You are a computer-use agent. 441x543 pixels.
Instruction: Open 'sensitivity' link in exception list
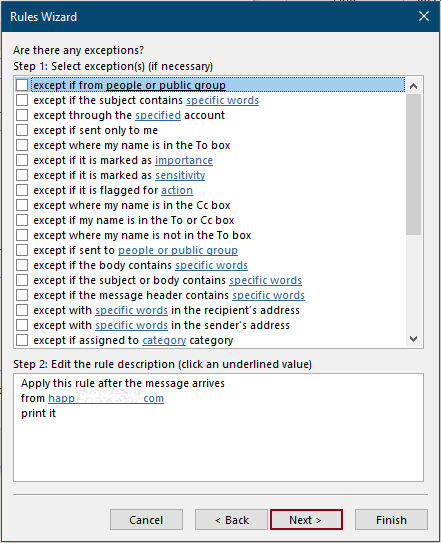pos(180,175)
